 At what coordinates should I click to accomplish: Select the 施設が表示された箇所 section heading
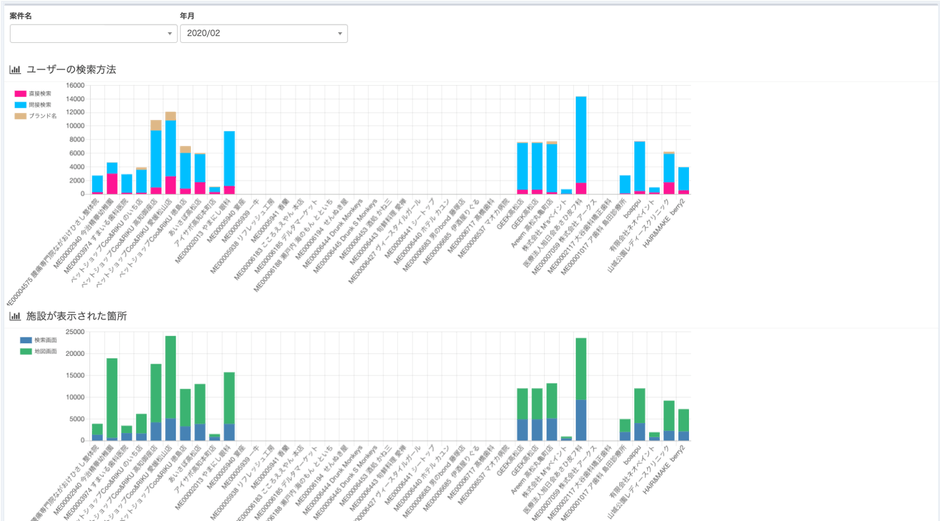click(x=77, y=316)
